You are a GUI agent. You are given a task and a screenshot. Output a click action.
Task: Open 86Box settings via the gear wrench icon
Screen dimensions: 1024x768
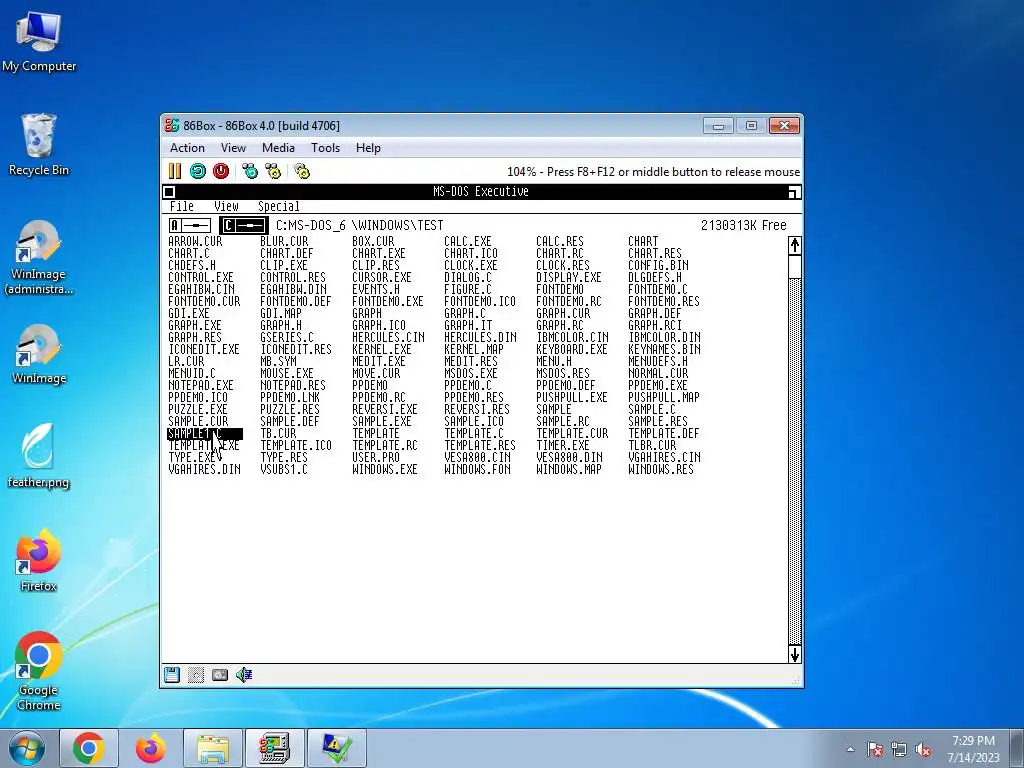(x=302, y=171)
